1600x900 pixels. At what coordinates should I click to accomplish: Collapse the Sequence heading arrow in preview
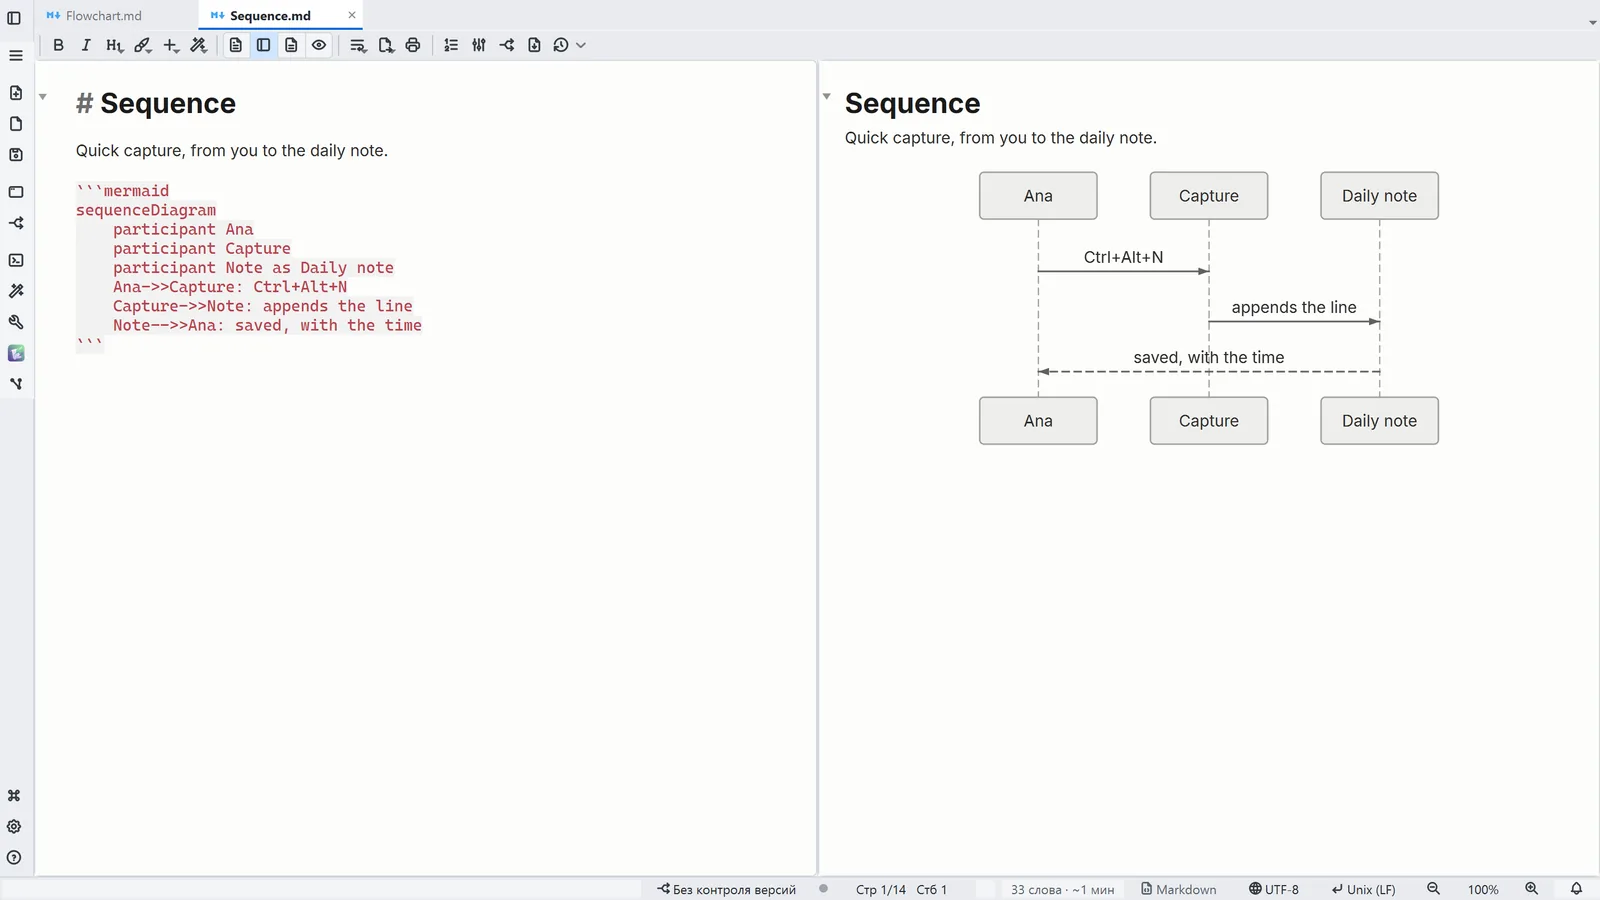tap(827, 97)
